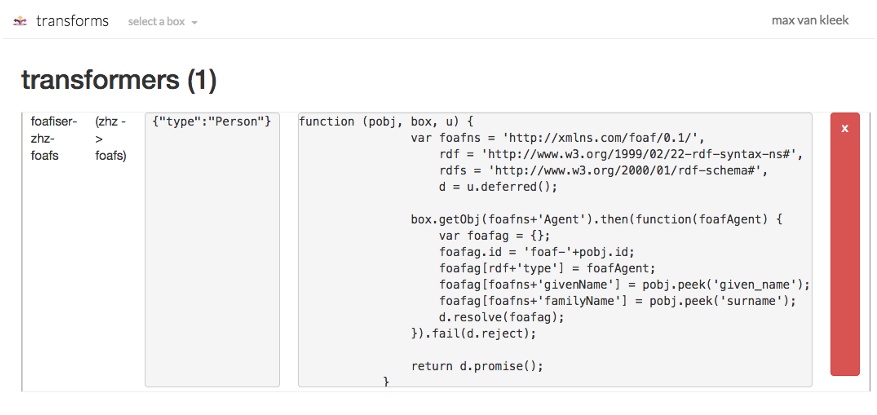Place cursor on 'd = u.deferred();' line

click(x=498, y=187)
